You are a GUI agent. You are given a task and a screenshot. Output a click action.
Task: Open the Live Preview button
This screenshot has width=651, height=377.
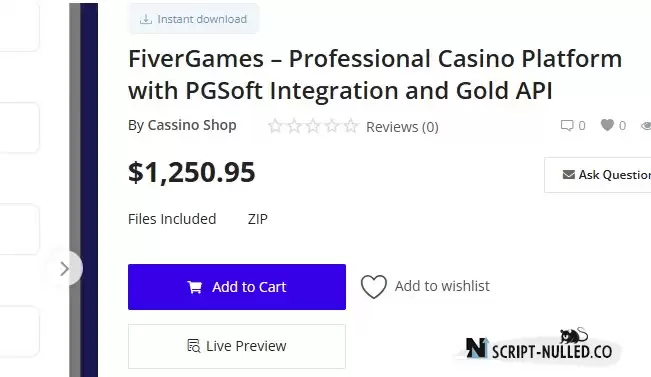pos(237,346)
